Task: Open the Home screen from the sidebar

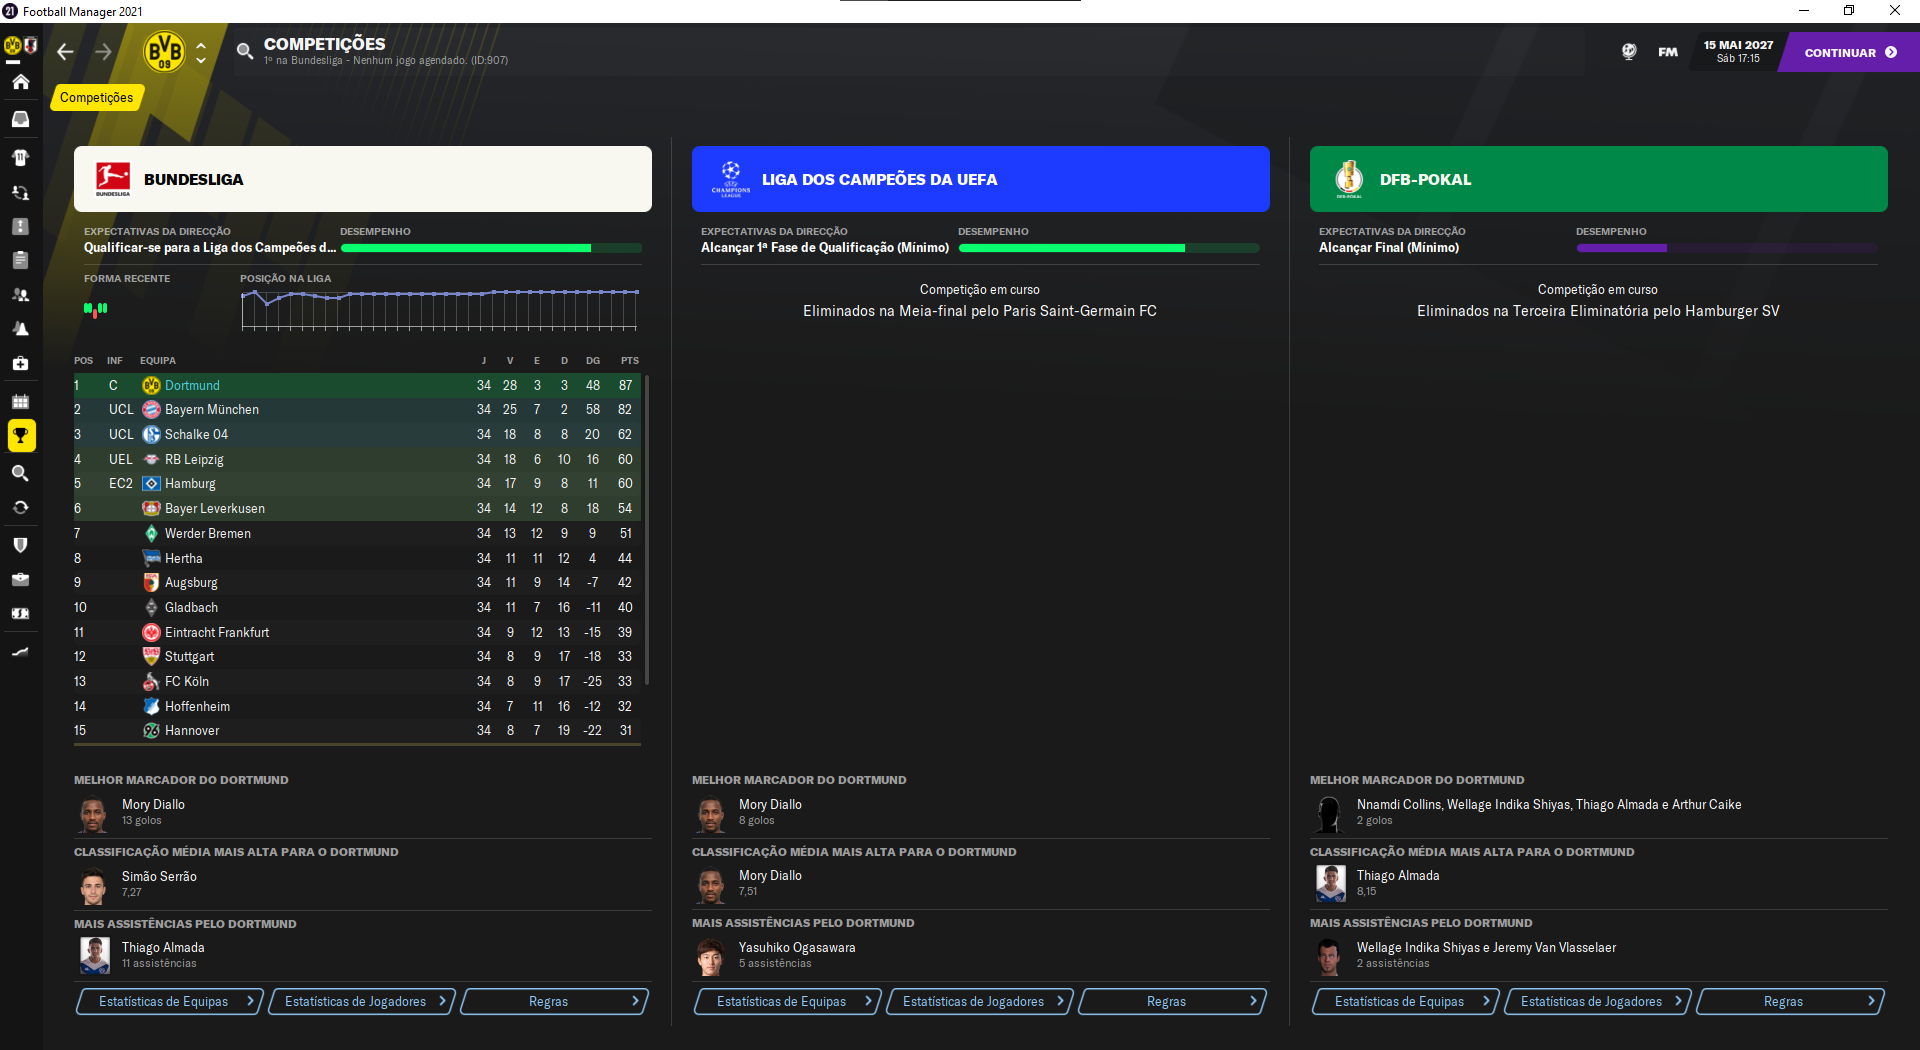Action: [x=20, y=82]
